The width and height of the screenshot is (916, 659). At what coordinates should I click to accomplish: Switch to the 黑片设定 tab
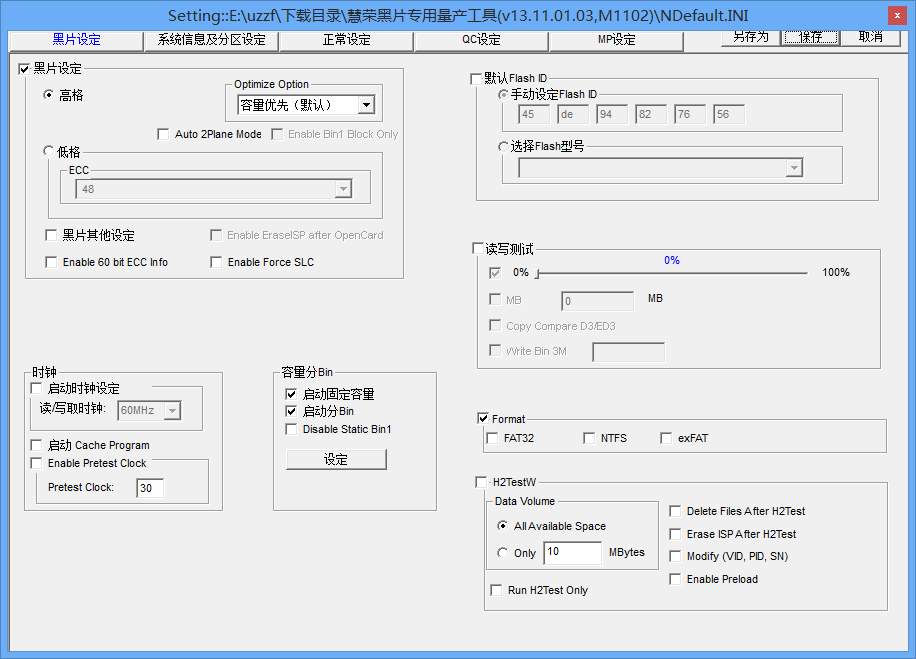(77, 40)
